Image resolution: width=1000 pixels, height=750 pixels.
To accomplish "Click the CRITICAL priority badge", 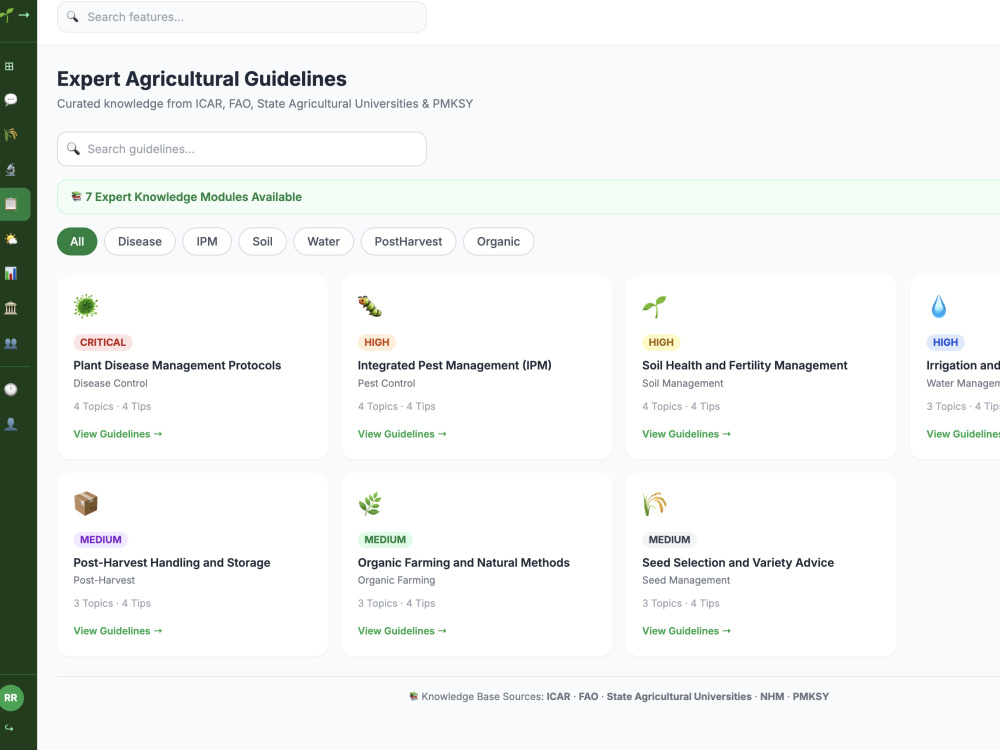I will pyautogui.click(x=103, y=342).
